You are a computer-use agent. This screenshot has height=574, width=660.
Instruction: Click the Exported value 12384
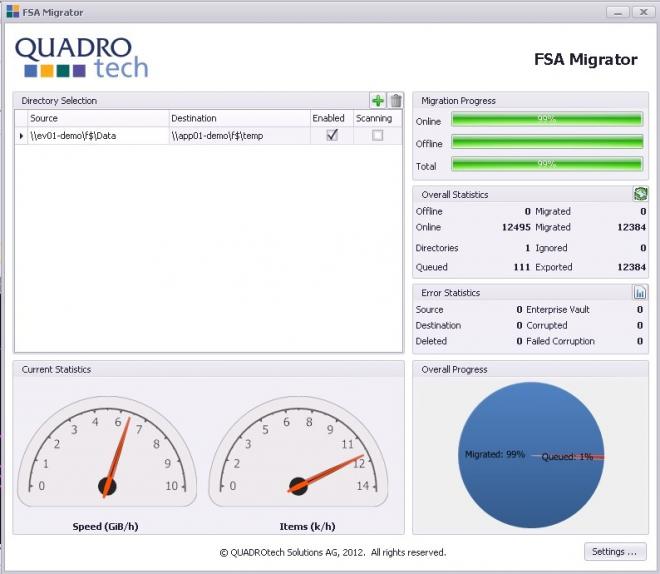point(631,267)
